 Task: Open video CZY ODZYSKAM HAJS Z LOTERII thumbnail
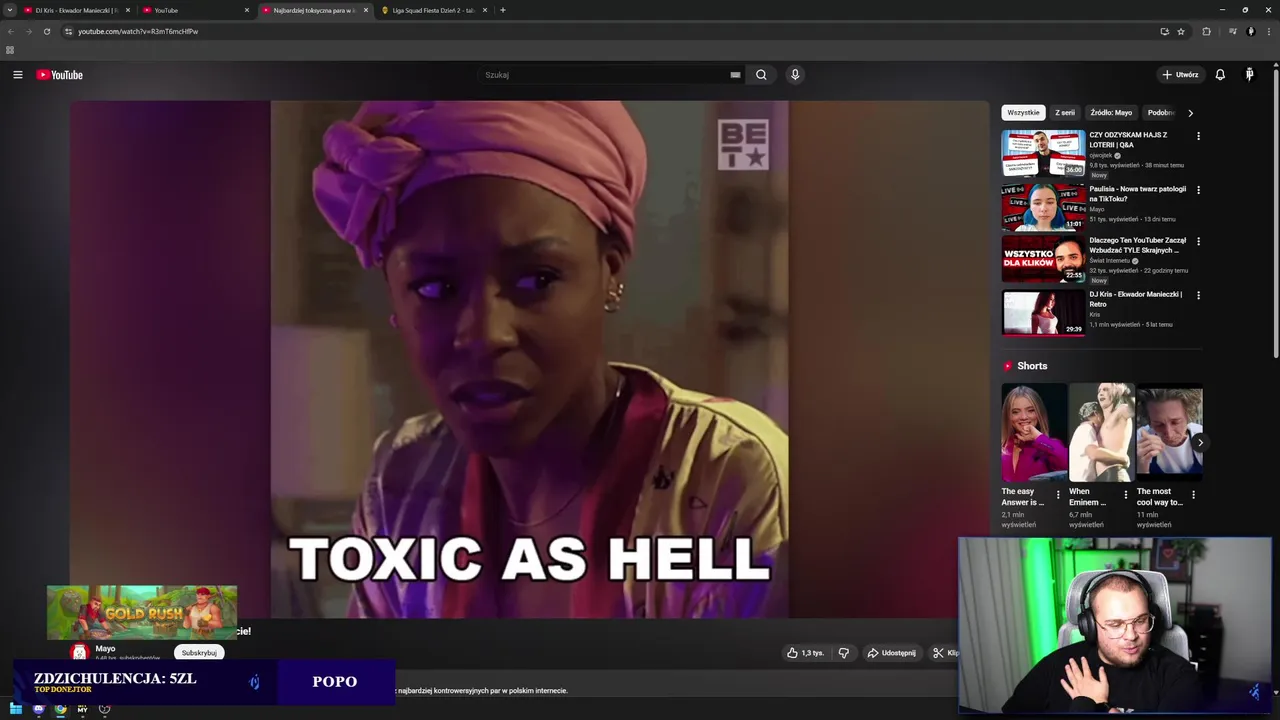(1043, 153)
